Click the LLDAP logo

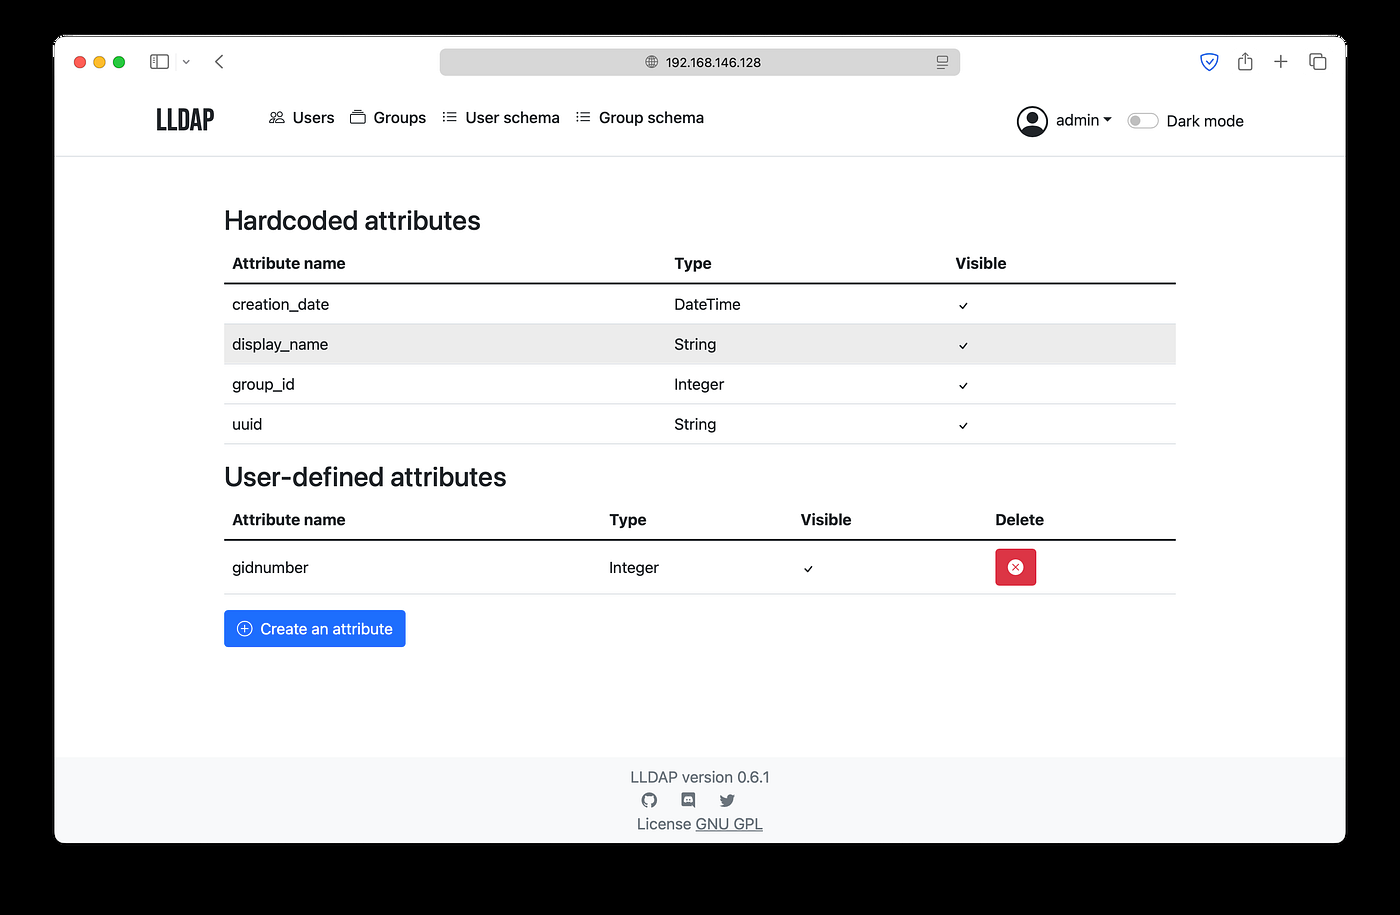pos(185,119)
